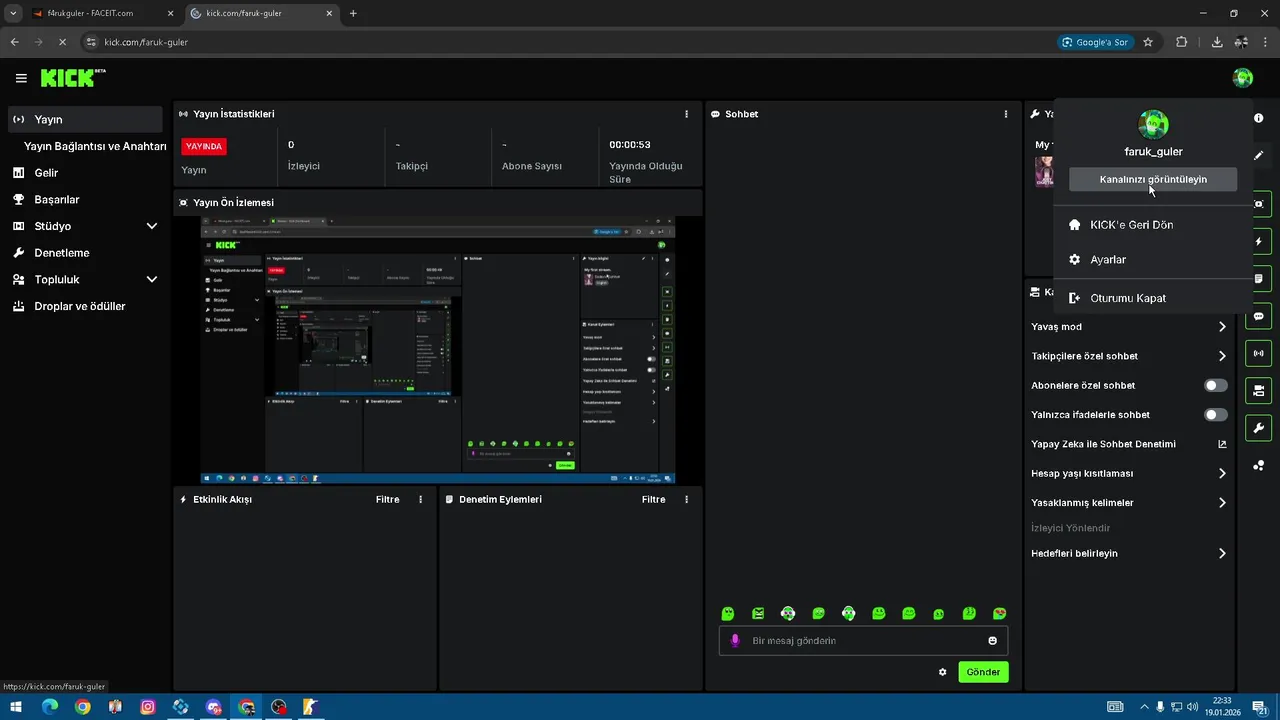Screen dimensions: 1280x720
Task: Click the purple microphone icon in chat box
Action: tap(735, 641)
